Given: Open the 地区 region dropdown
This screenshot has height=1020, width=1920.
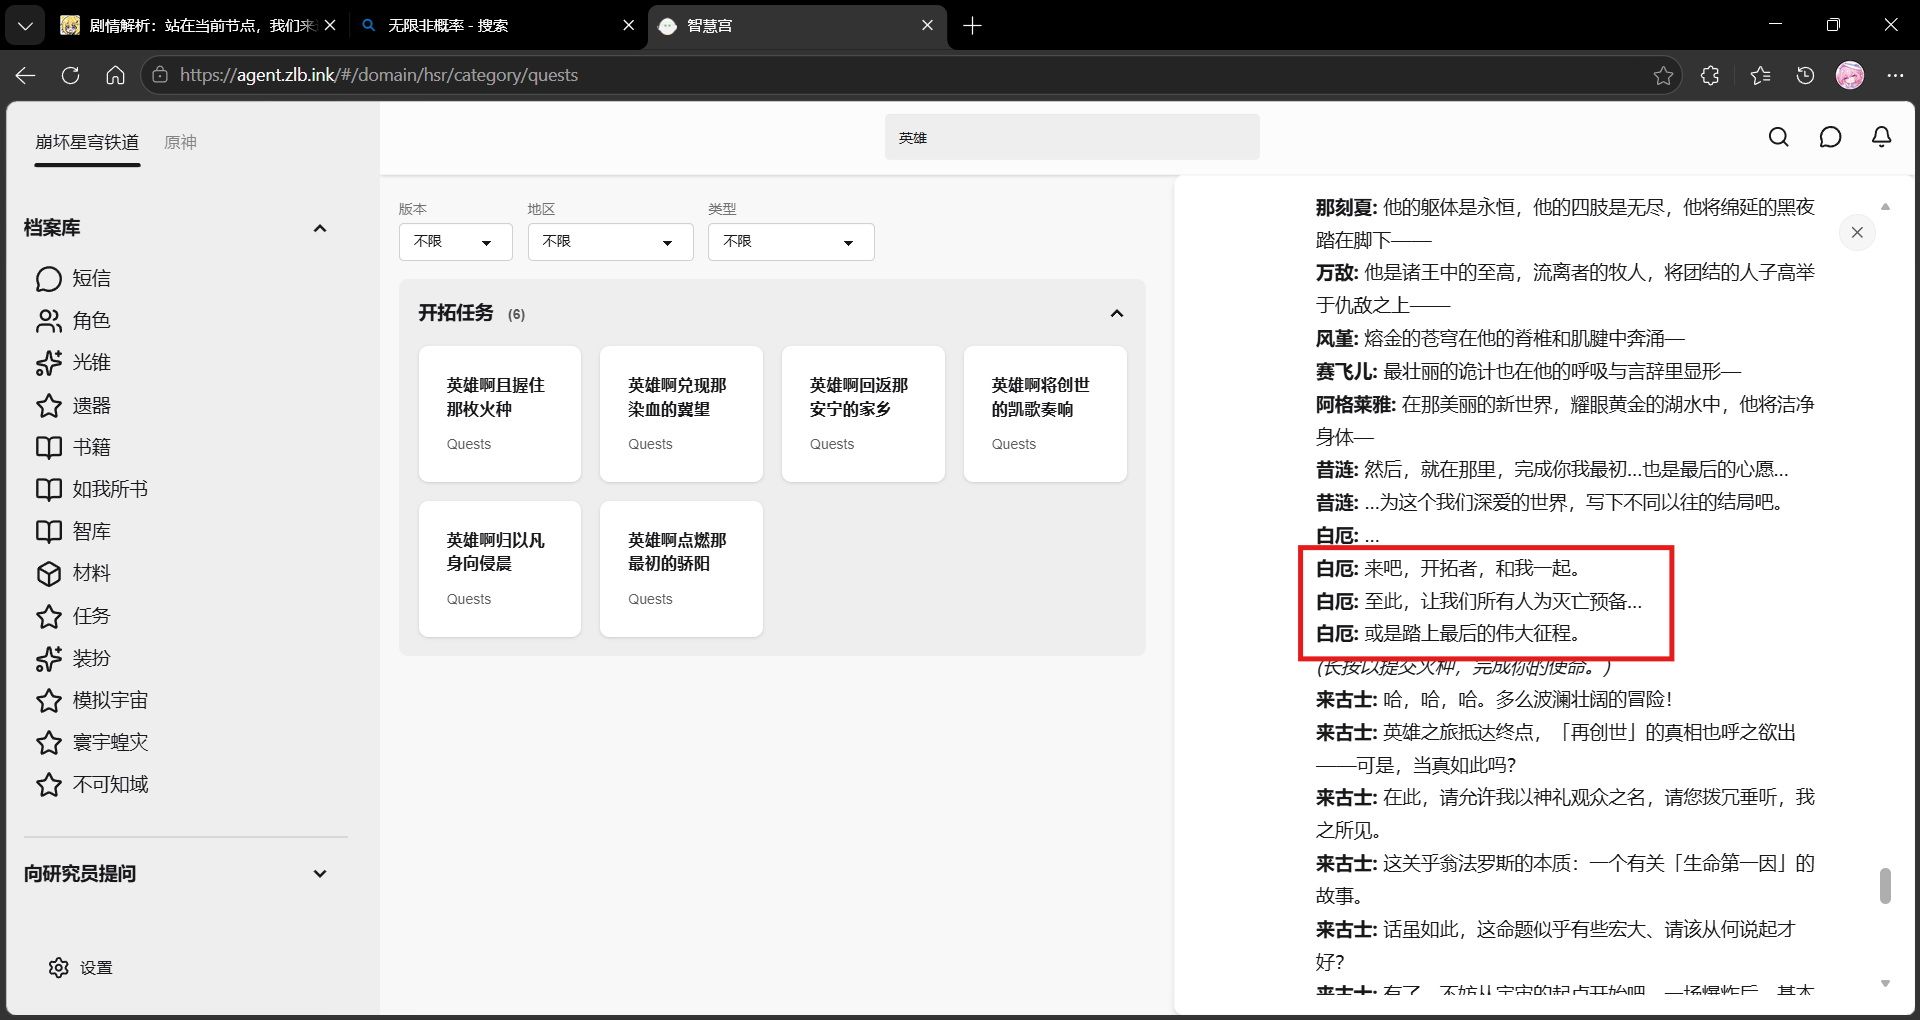Looking at the screenshot, I should coord(610,242).
